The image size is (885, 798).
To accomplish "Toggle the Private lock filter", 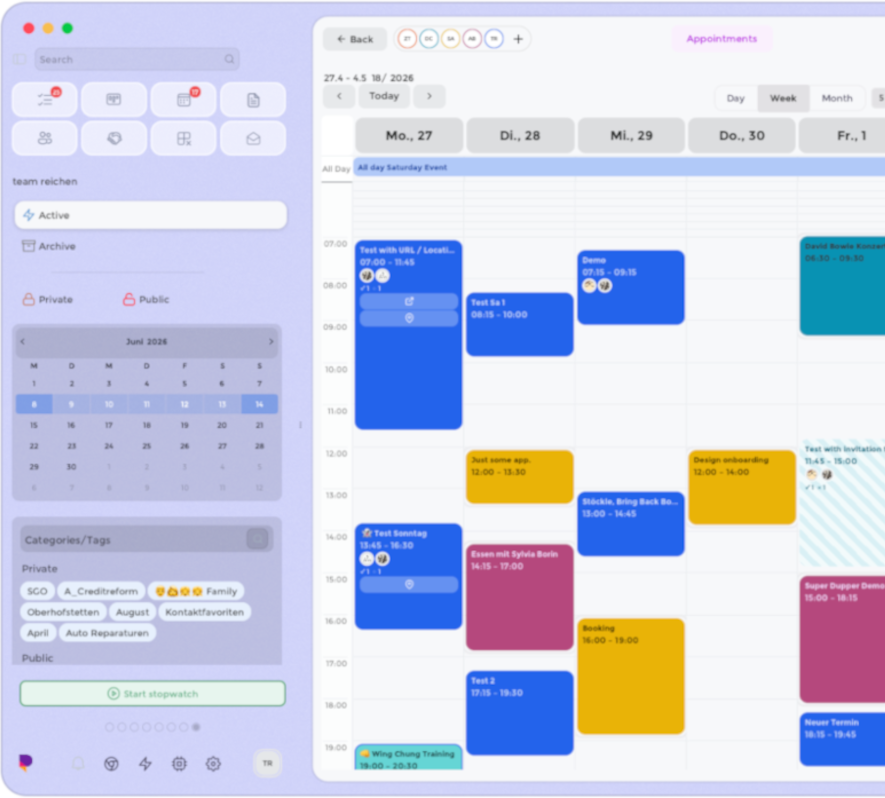I will point(48,300).
